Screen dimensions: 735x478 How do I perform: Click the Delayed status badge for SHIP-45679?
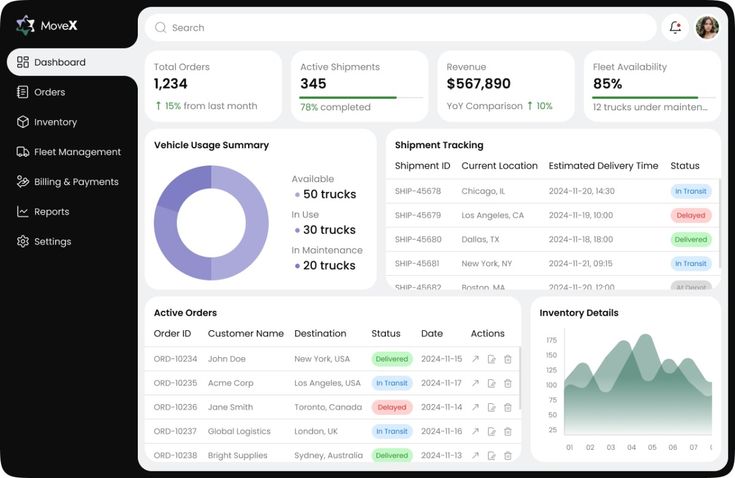point(690,215)
